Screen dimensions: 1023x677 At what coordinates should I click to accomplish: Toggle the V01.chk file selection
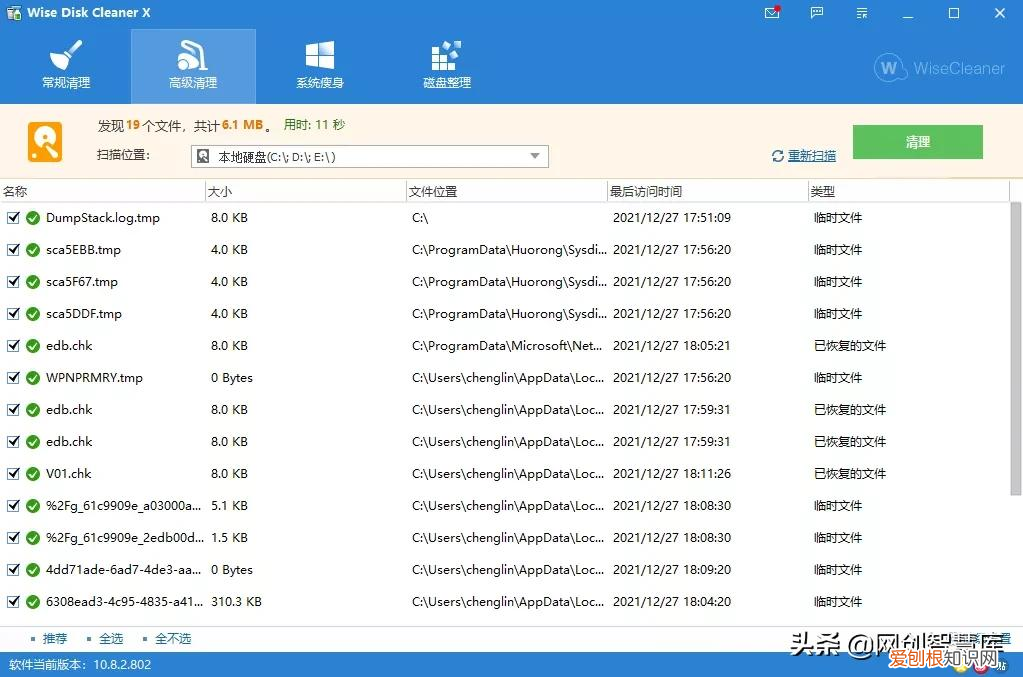(14, 473)
